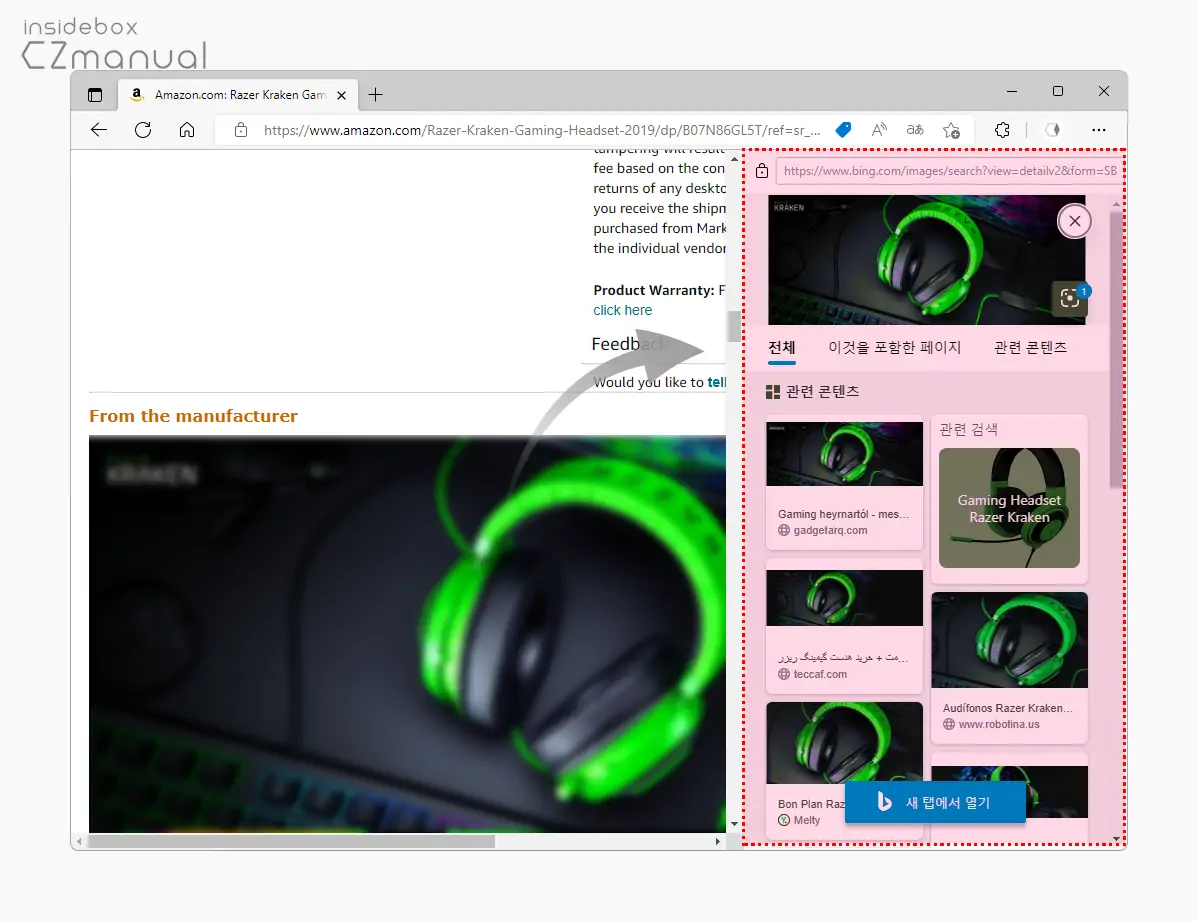This screenshot has width=1198, height=921.
Task: Click the lock icon in Bing sidebar
Action: point(762,170)
